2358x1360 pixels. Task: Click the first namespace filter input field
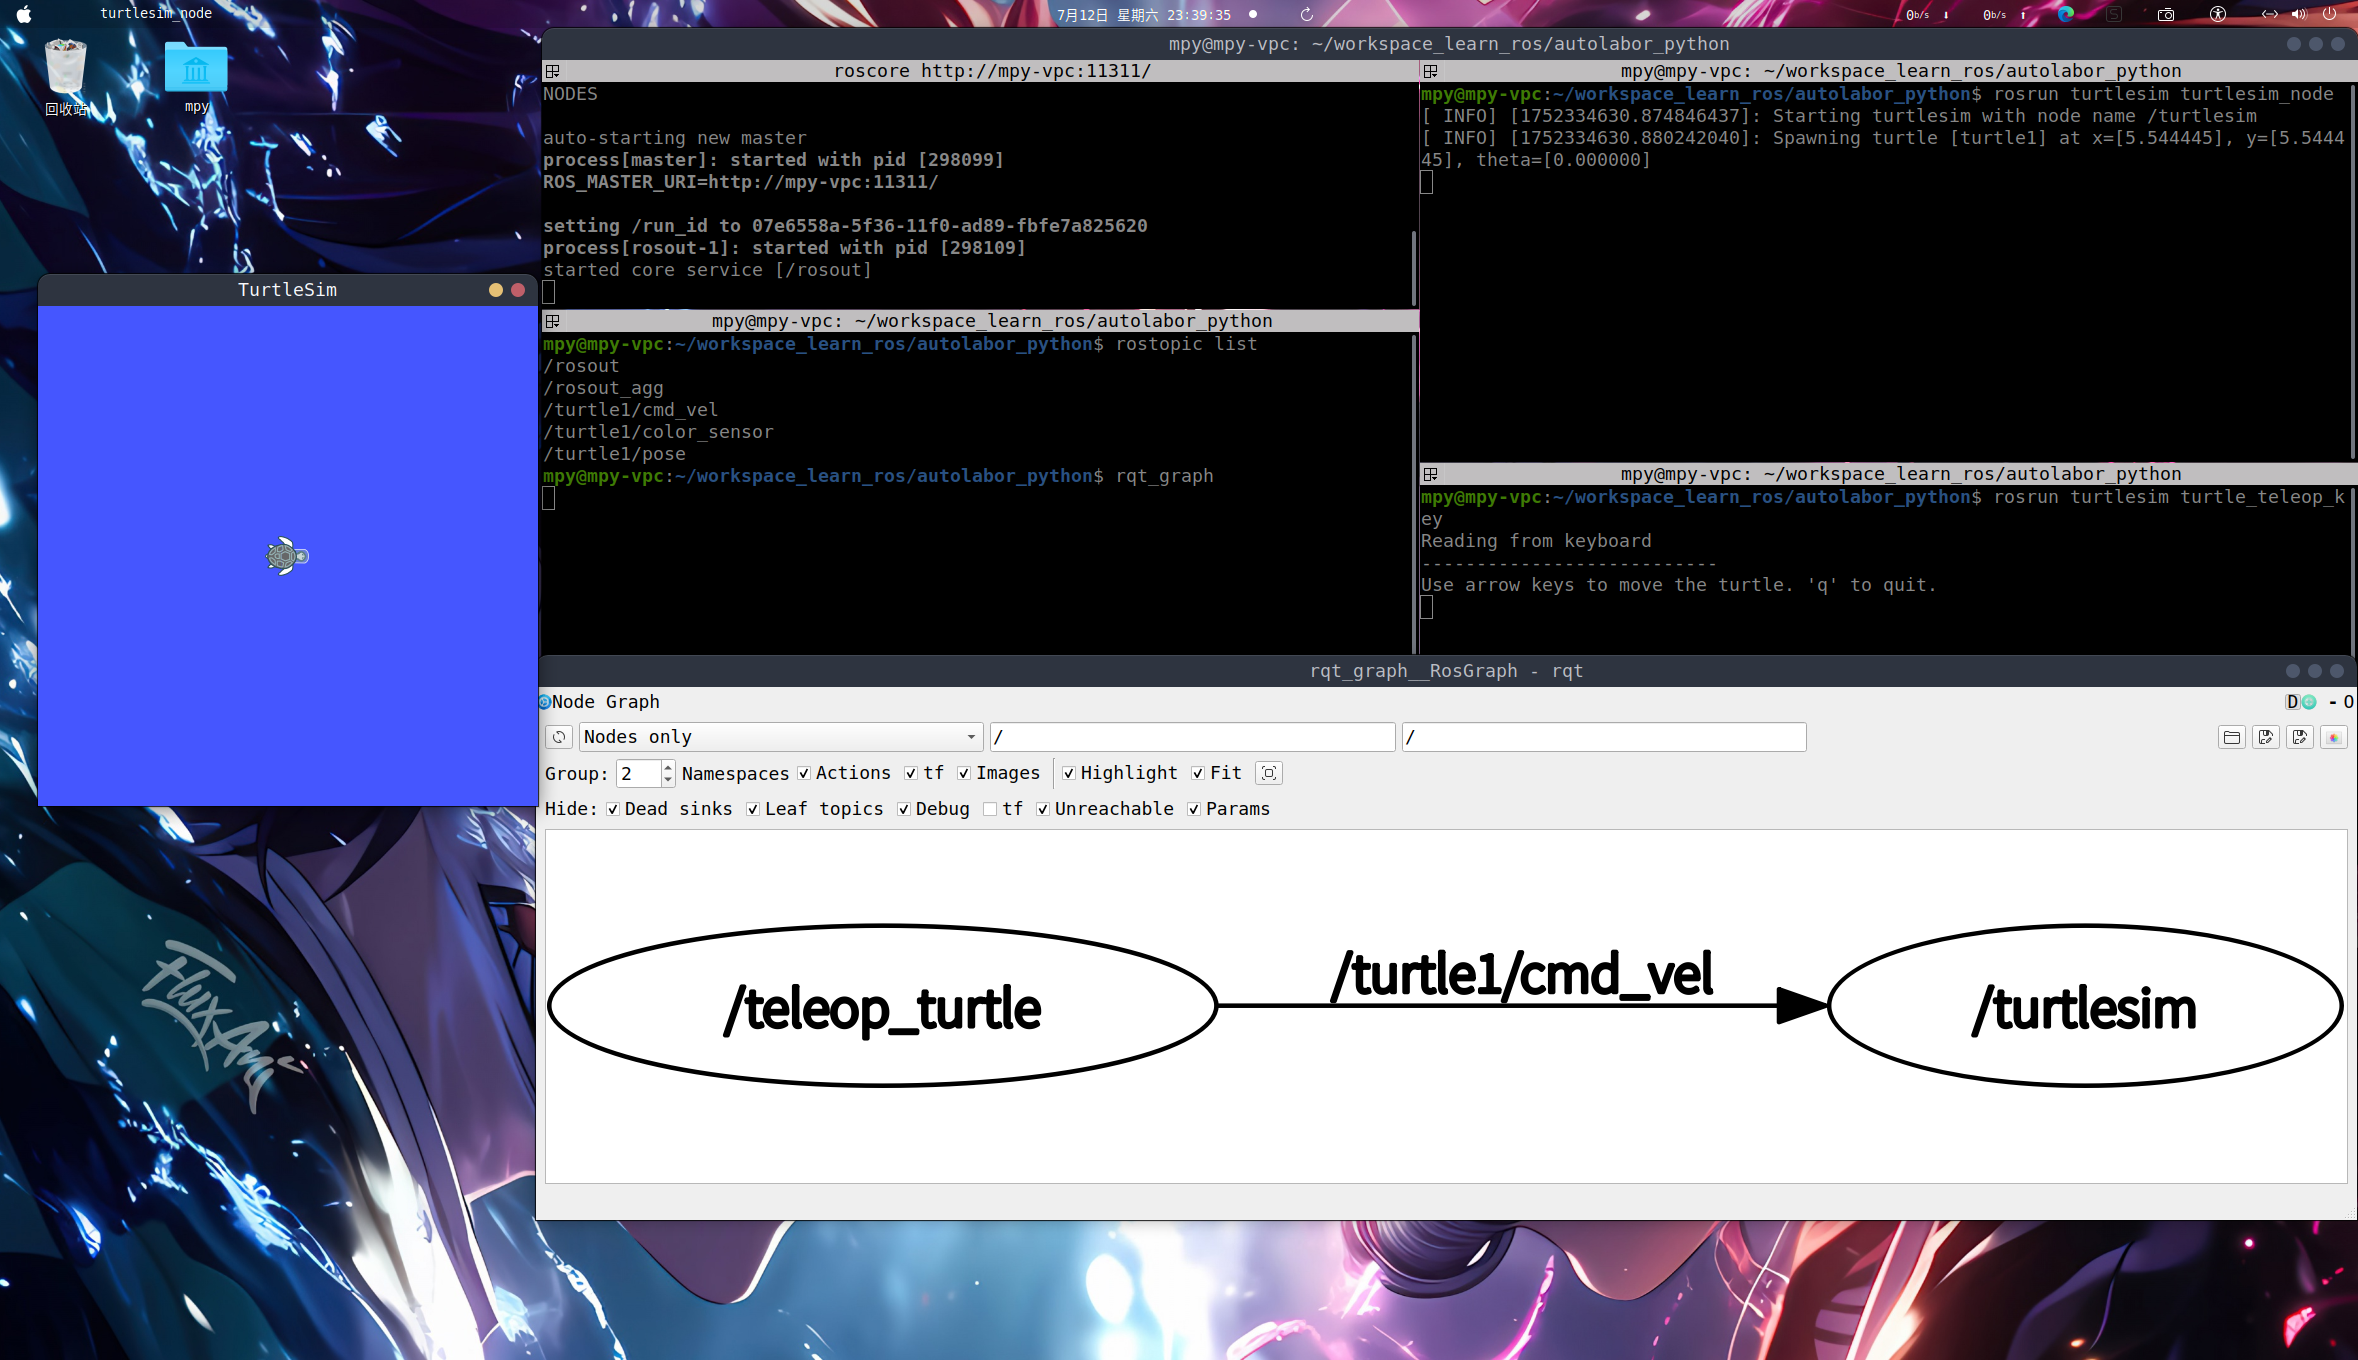[x=1192, y=737]
